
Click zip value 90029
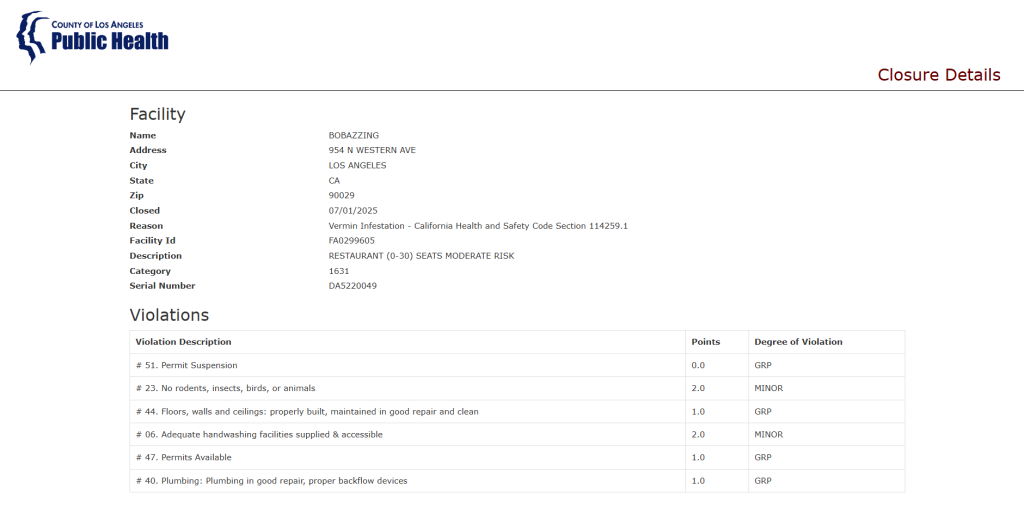[342, 196]
